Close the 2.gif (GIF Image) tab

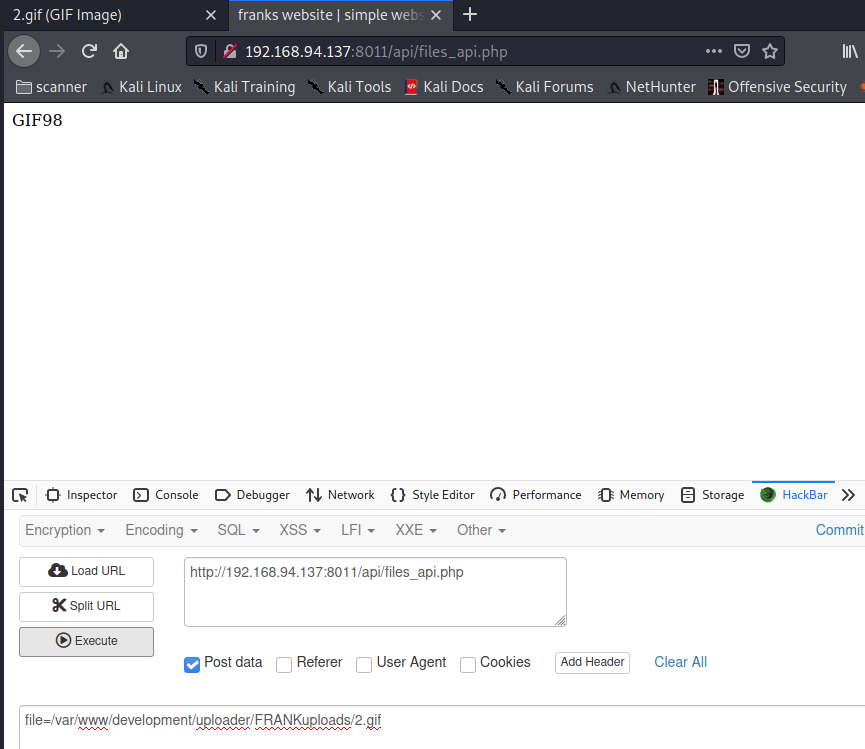[211, 15]
